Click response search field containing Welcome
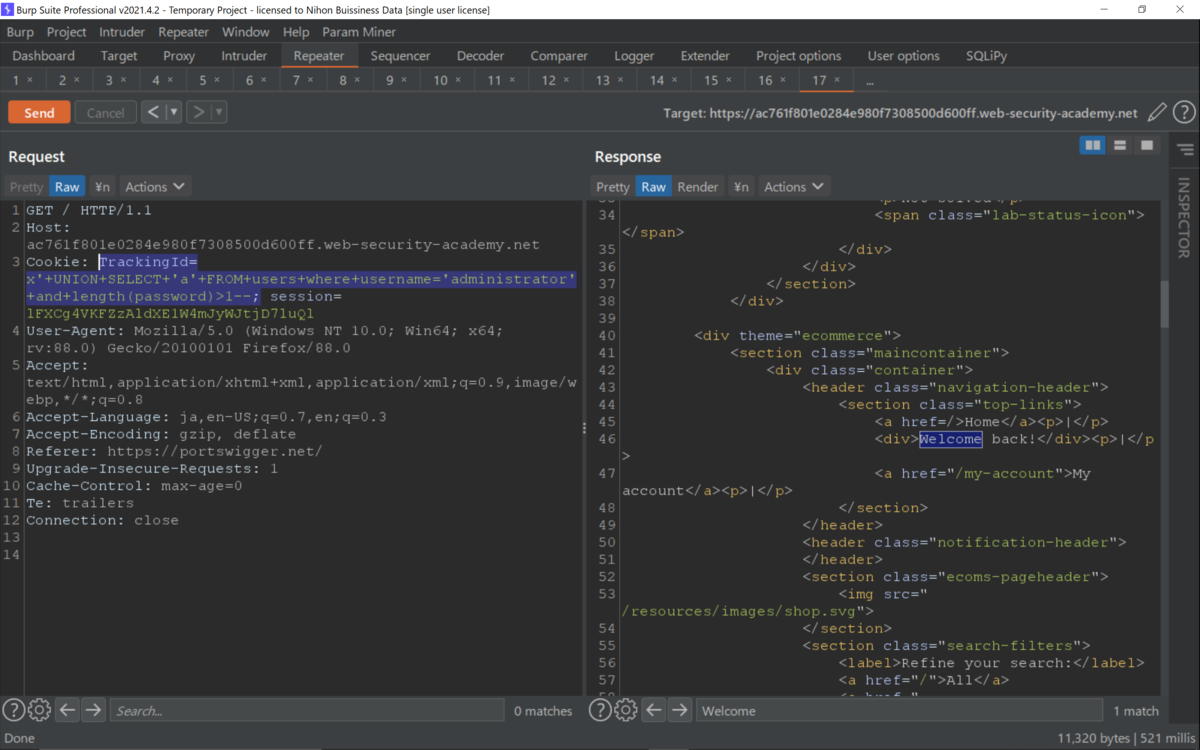 [x=899, y=711]
